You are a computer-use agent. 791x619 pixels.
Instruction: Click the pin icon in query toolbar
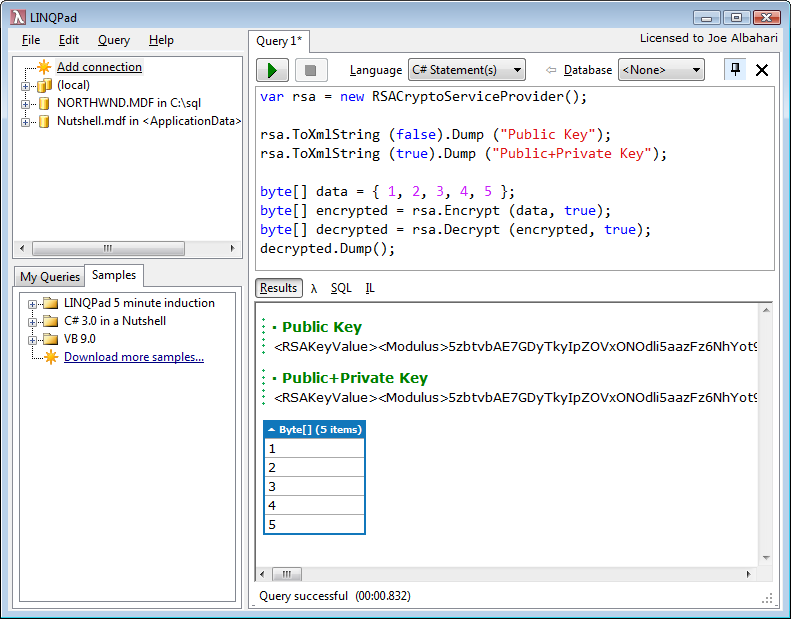pos(735,69)
